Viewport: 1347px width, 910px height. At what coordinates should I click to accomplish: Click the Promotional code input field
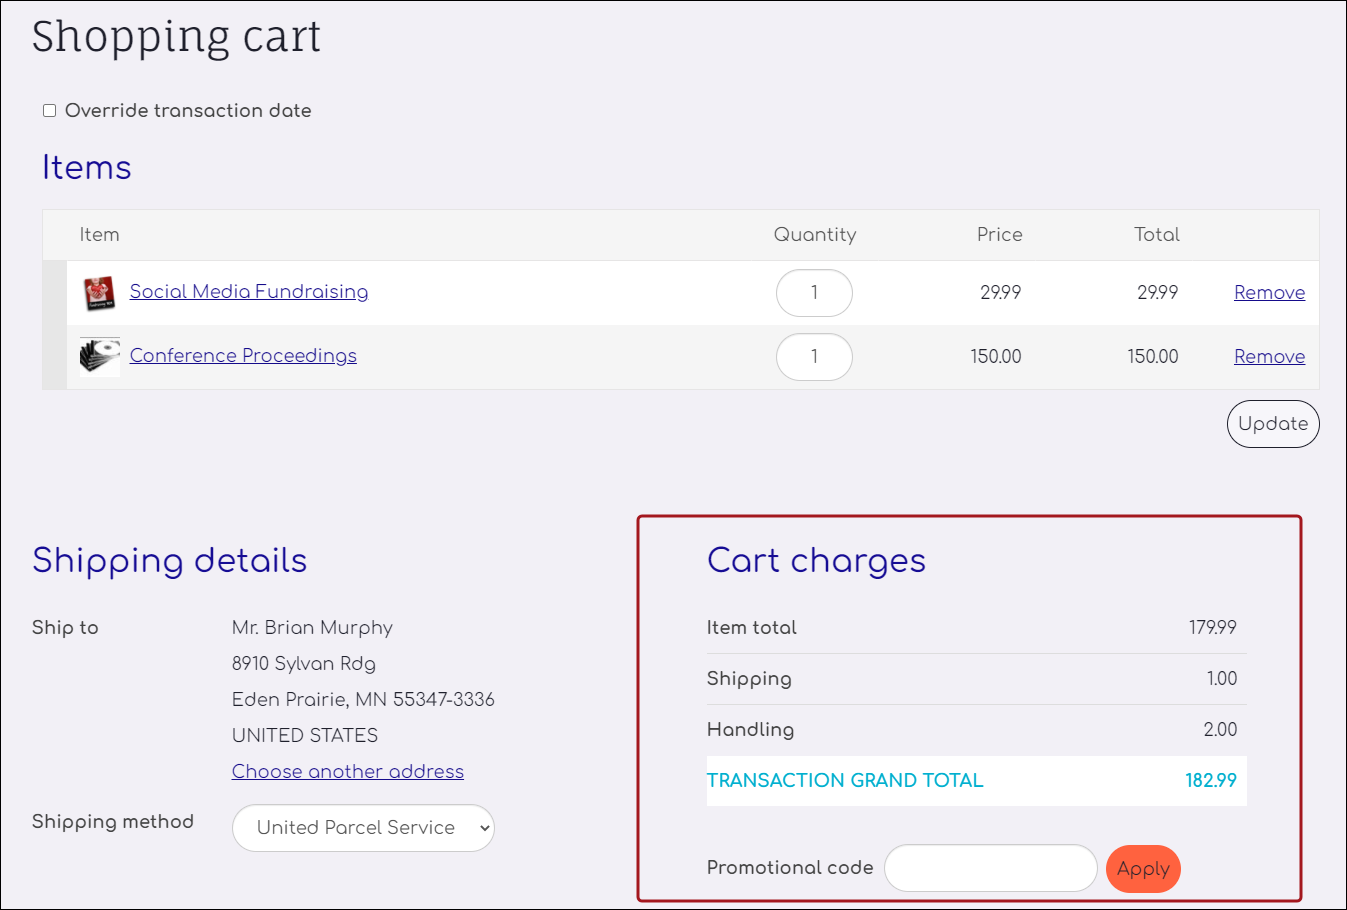[x=990, y=868]
